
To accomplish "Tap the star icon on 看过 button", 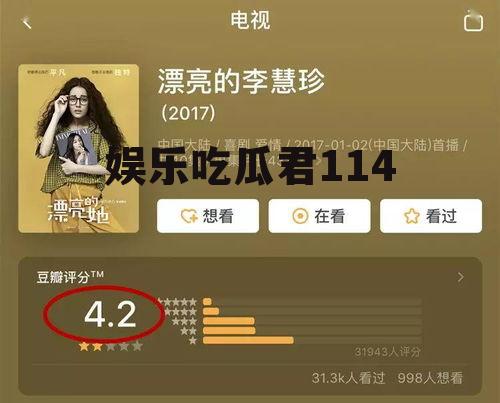I will coord(411,216).
